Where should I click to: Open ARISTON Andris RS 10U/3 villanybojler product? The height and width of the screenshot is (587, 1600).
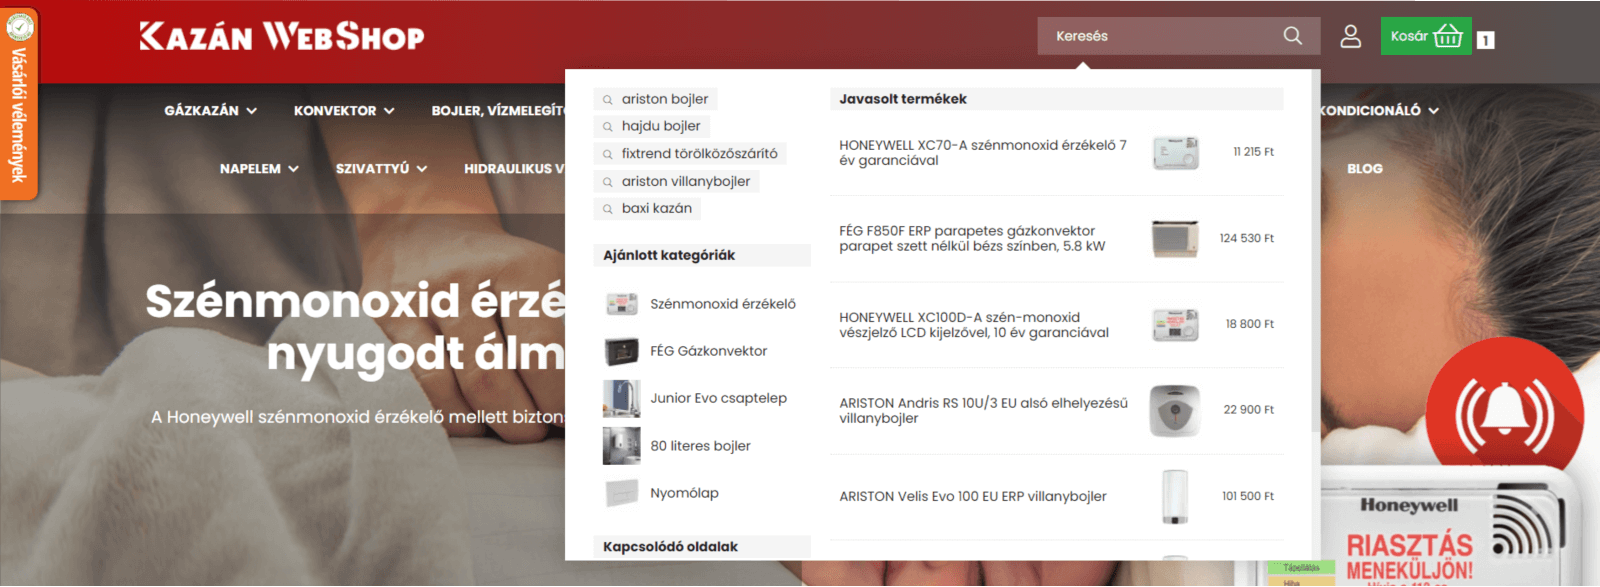tap(983, 411)
